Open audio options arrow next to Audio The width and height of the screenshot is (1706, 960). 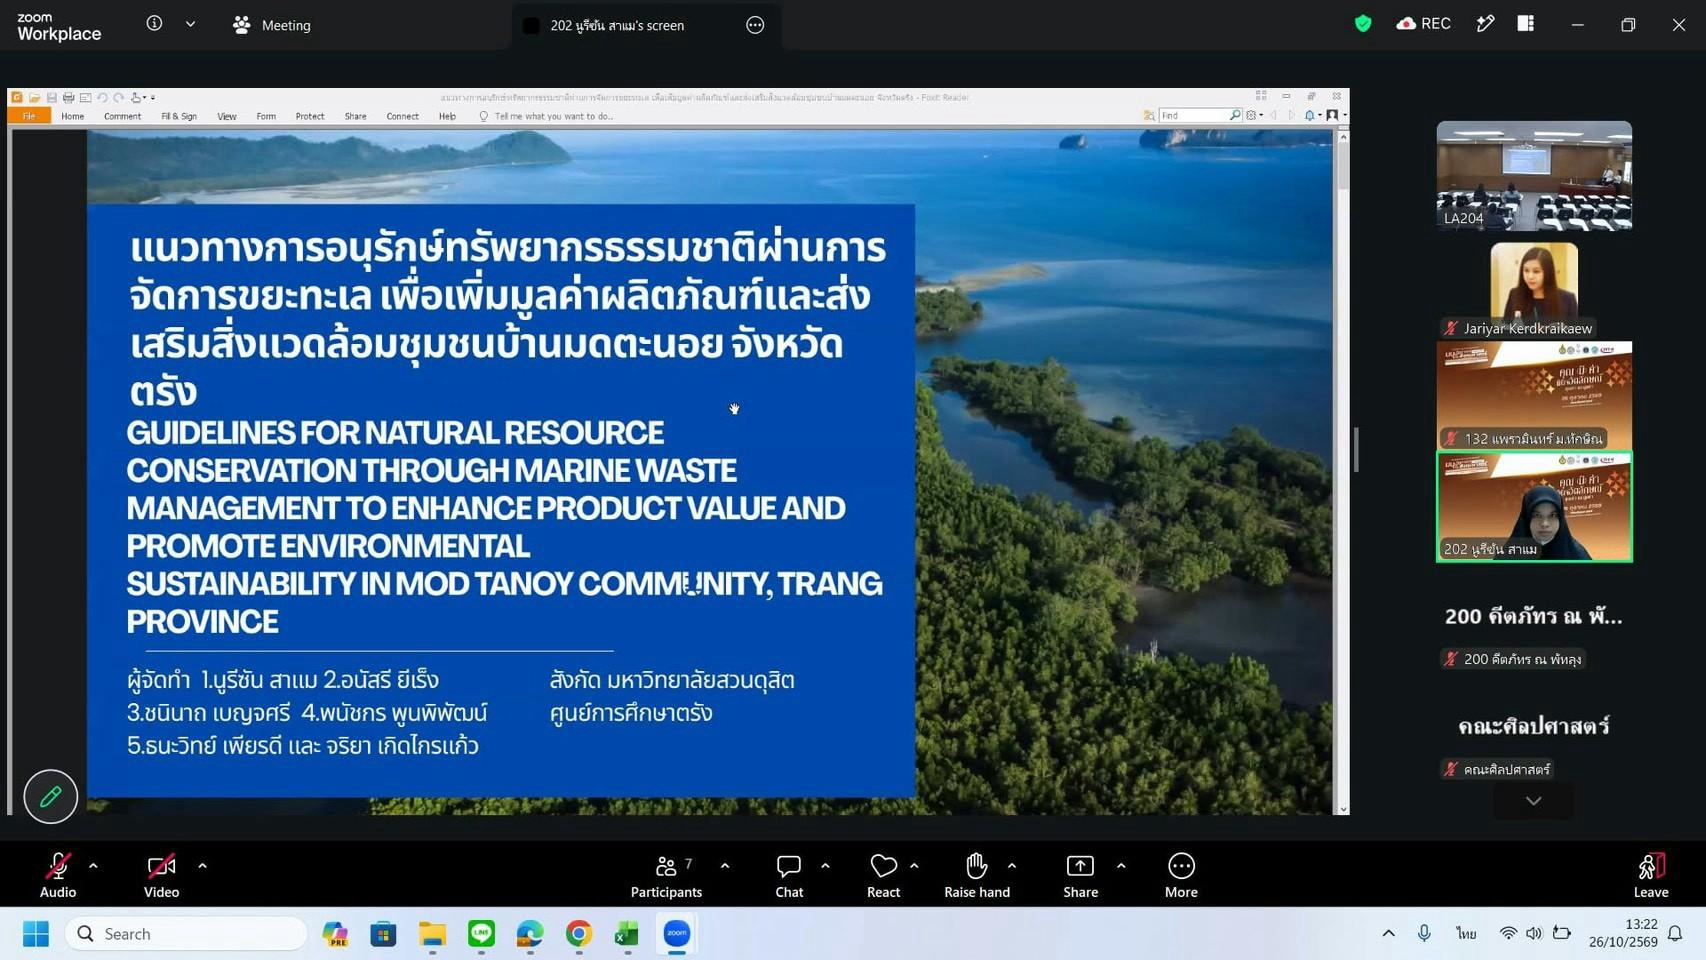(93, 866)
